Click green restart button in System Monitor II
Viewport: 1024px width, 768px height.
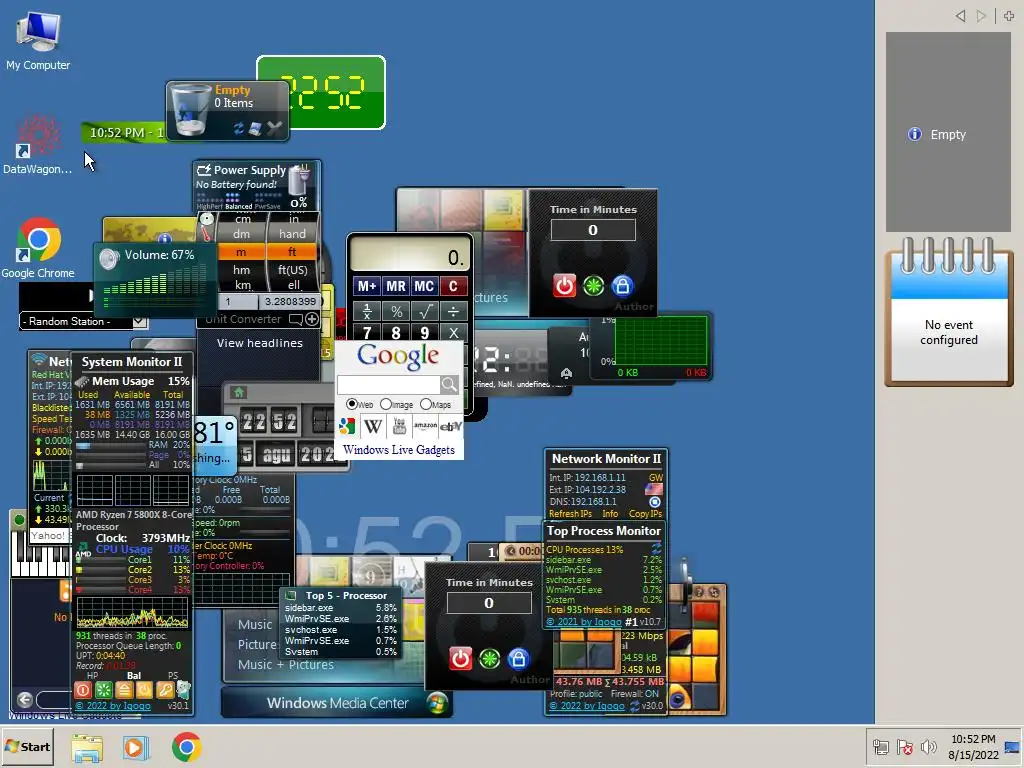point(103,690)
